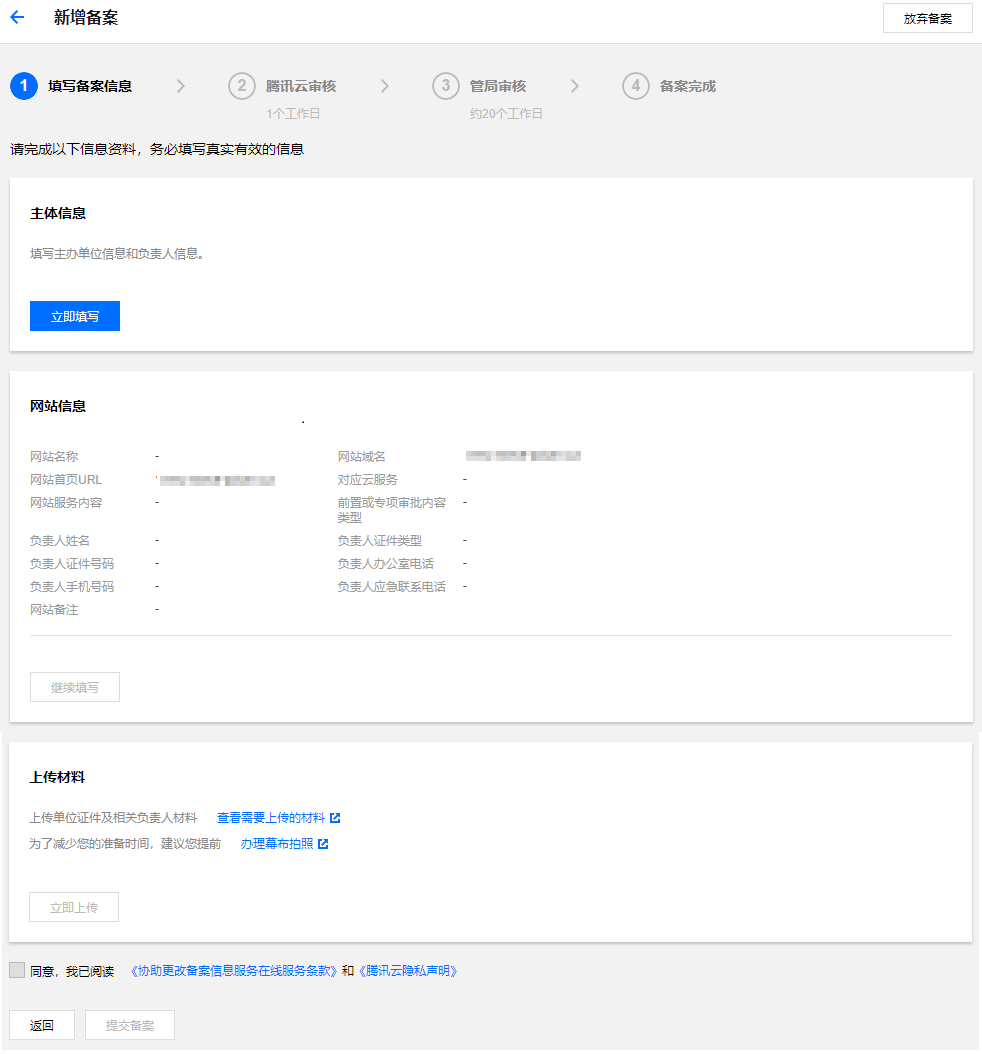
Task: Click step 1 circle icon
Action: (24, 86)
